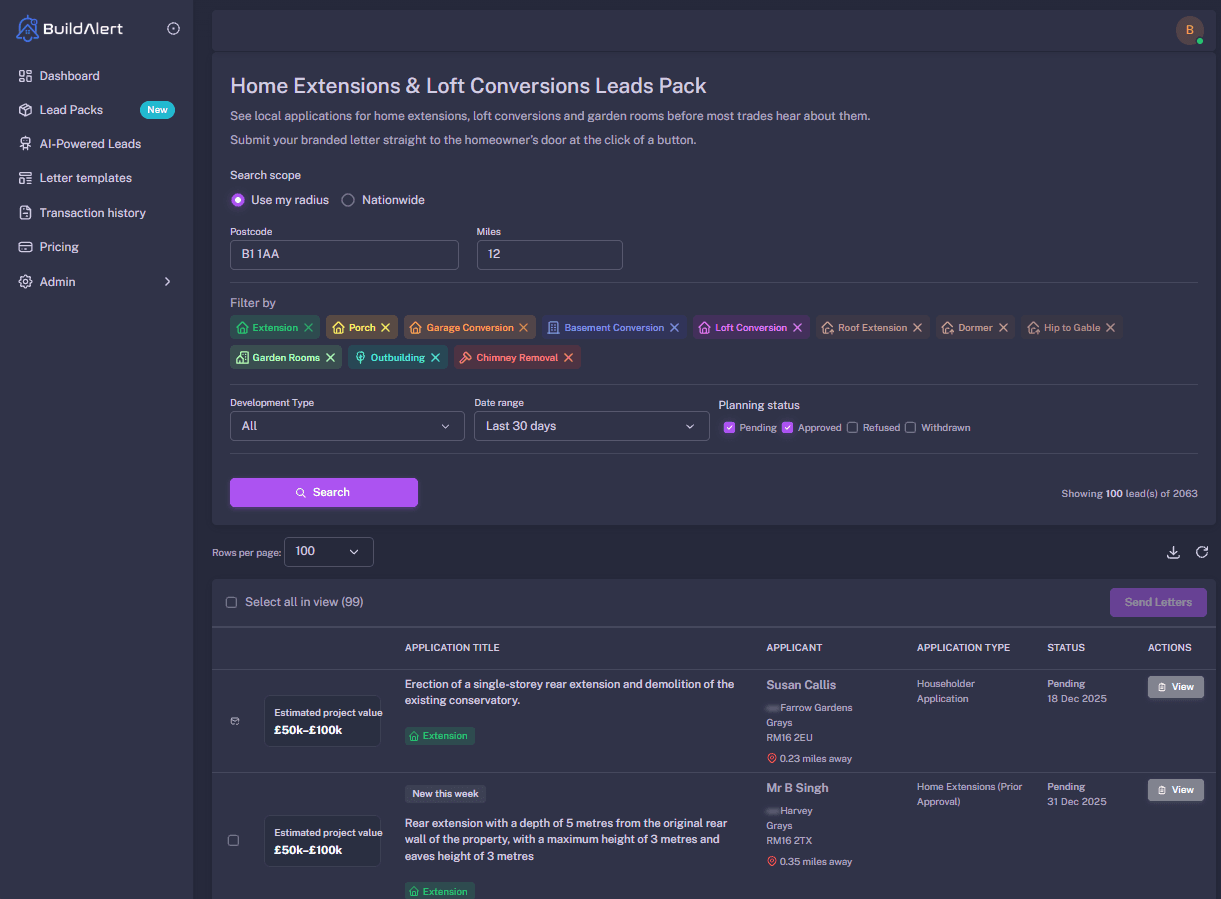View Transaction history using the sidebar icon

(24, 212)
